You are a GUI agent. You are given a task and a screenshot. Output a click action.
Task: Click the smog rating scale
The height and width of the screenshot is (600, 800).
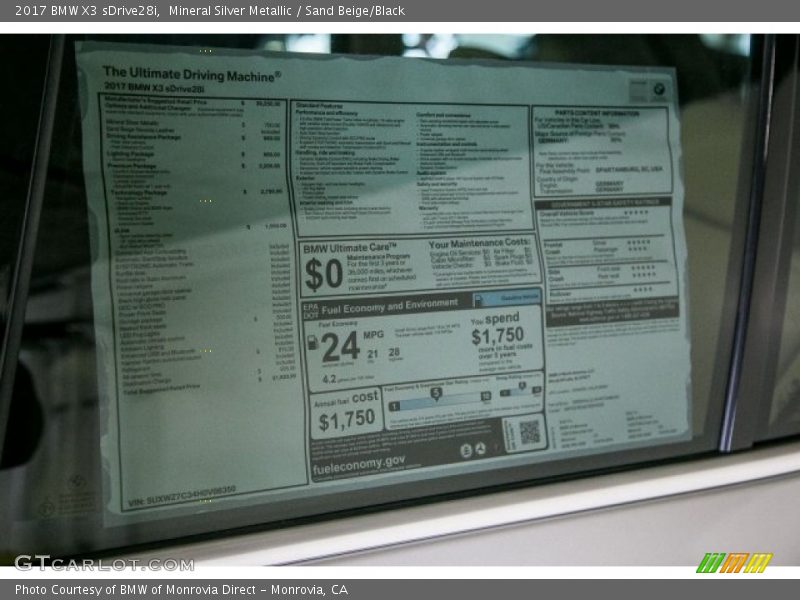coord(521,391)
